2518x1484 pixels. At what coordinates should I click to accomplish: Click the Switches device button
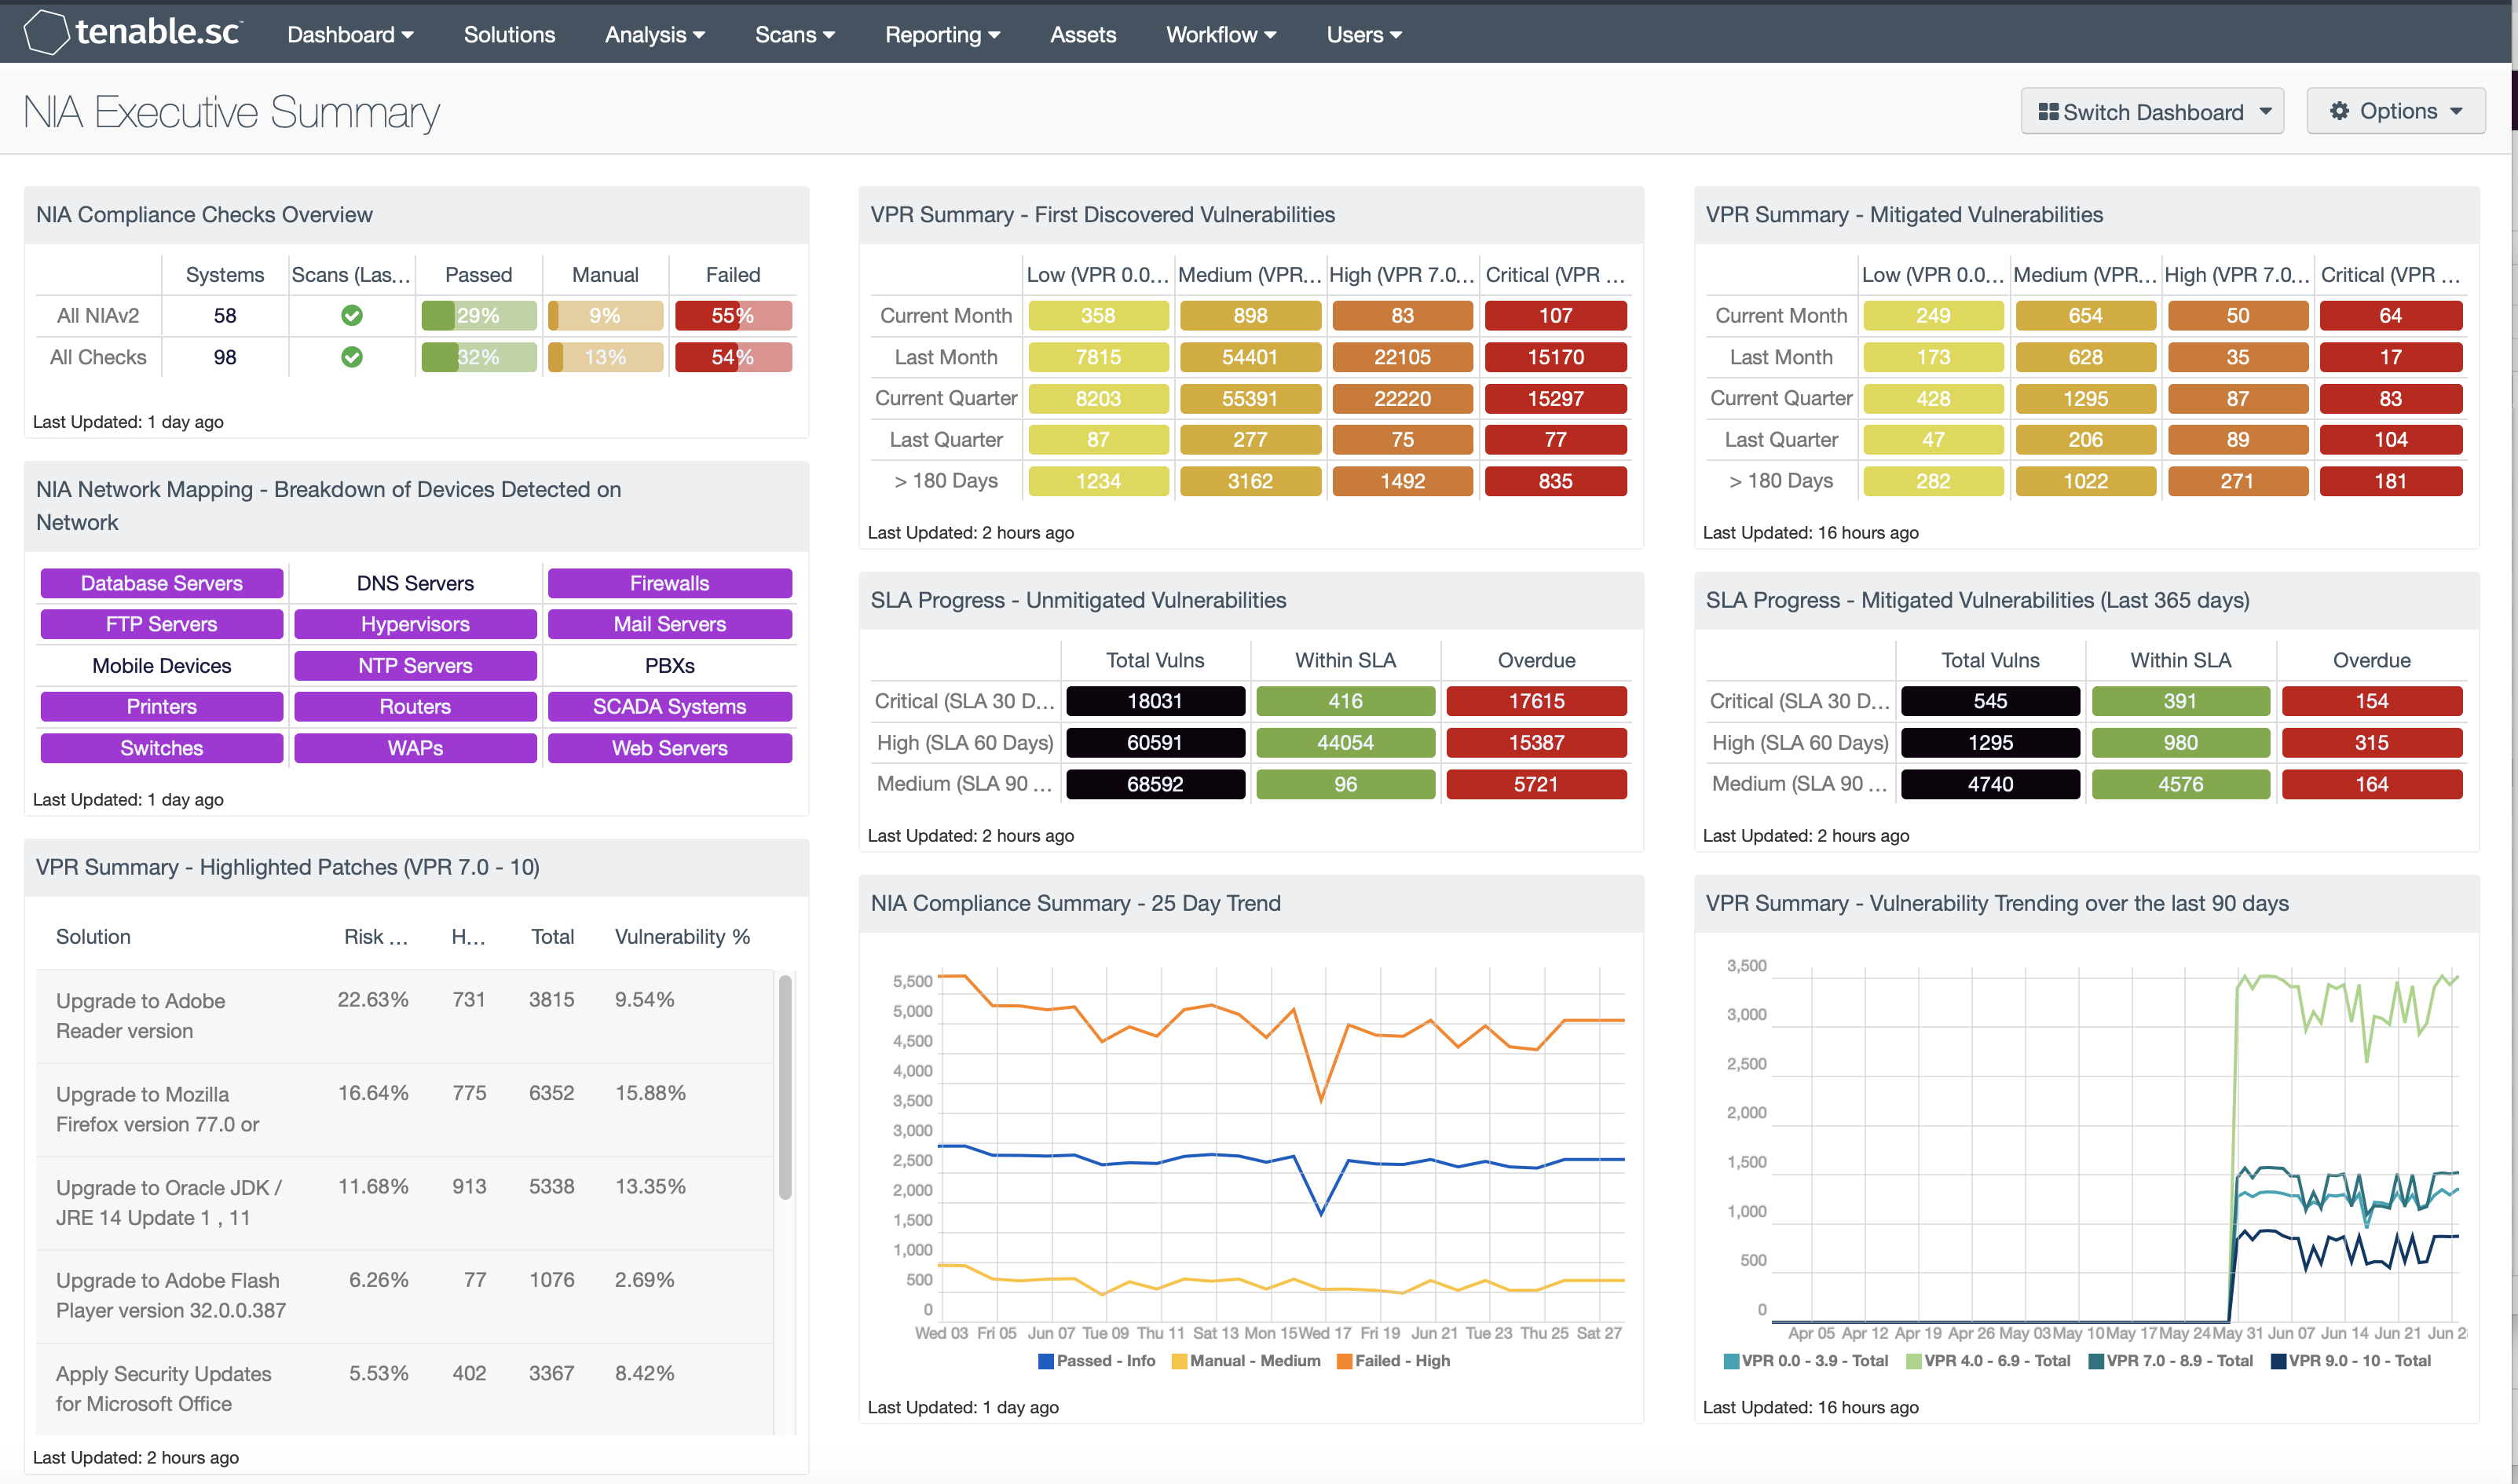coord(162,748)
